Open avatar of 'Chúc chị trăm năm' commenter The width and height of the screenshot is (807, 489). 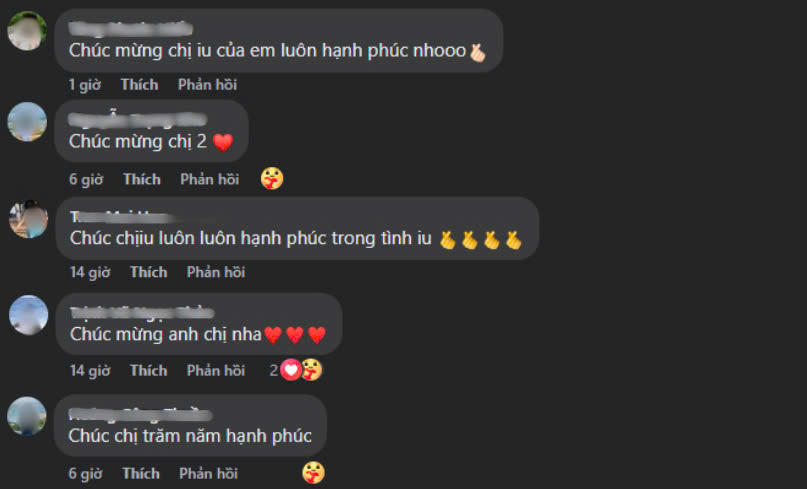[27, 416]
